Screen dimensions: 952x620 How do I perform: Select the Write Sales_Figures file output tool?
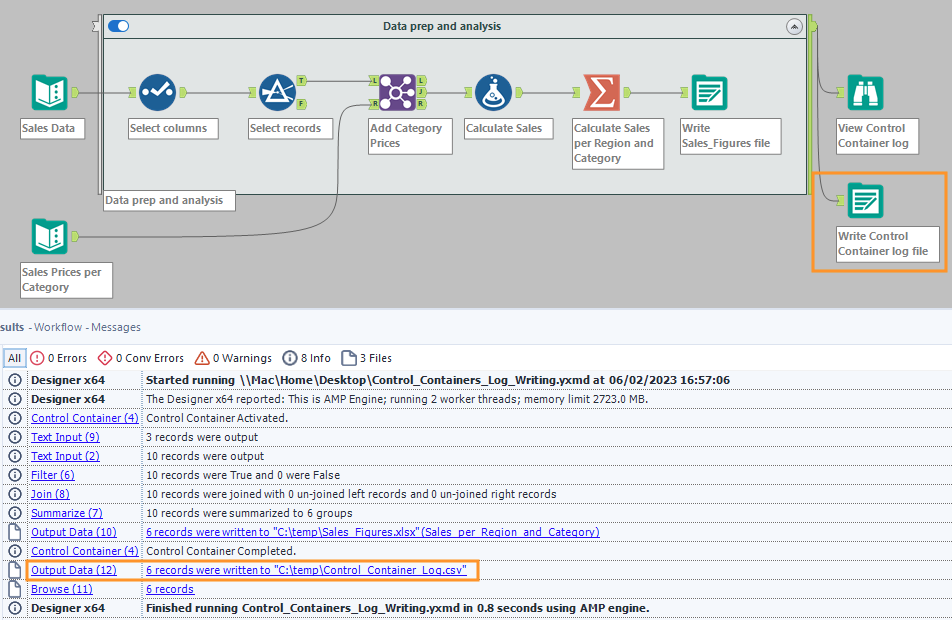click(x=710, y=93)
